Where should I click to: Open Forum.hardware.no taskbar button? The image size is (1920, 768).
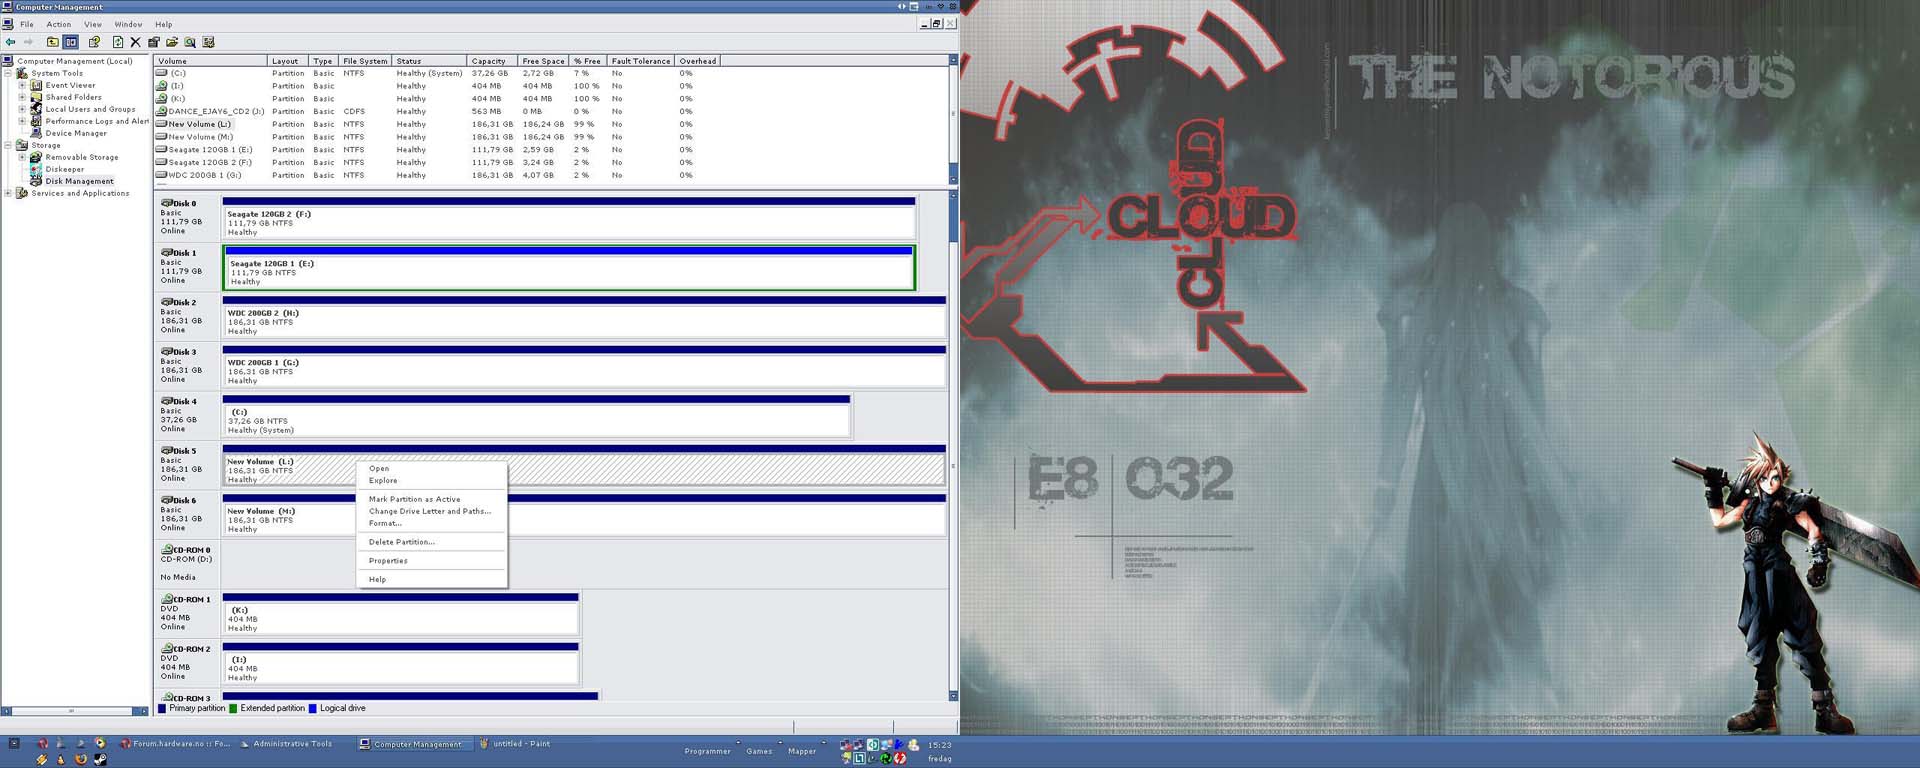(x=175, y=744)
